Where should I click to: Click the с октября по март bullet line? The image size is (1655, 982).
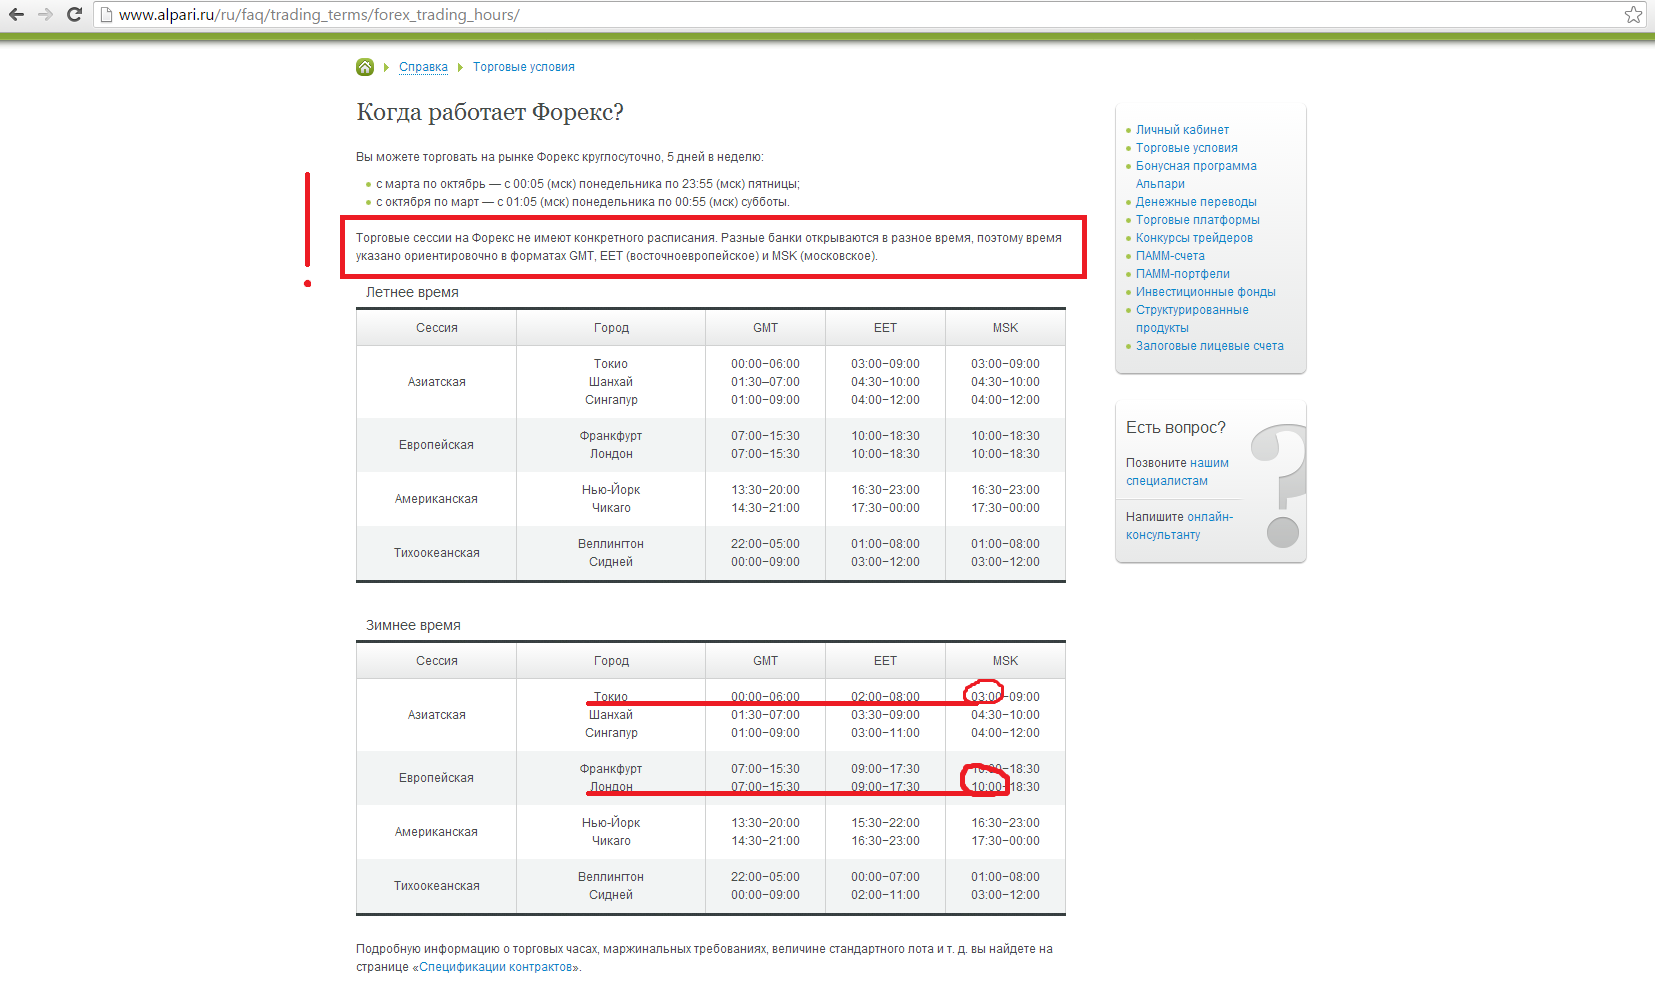coord(583,202)
